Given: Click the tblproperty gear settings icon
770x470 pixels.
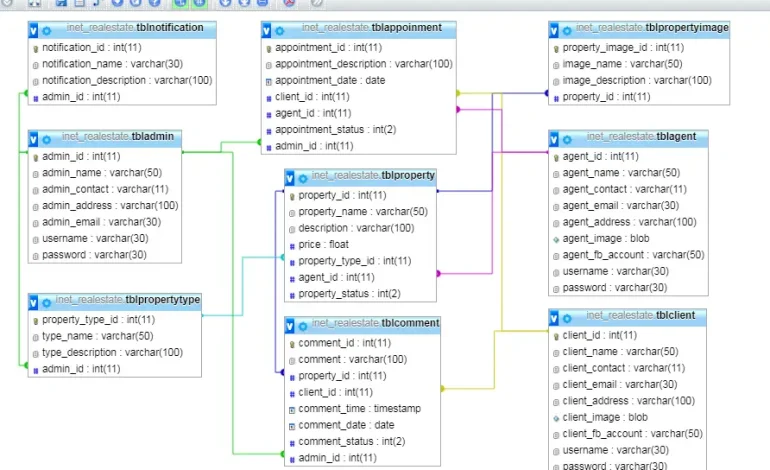Looking at the screenshot, I should tap(303, 179).
